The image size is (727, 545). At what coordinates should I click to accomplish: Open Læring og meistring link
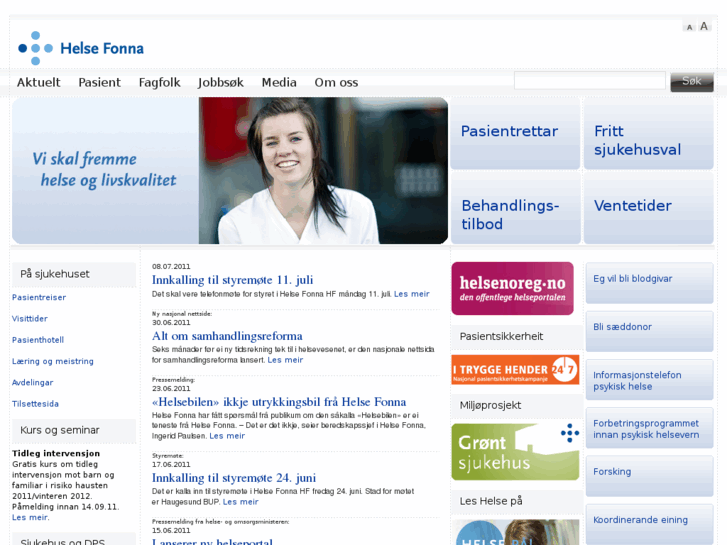pos(53,361)
